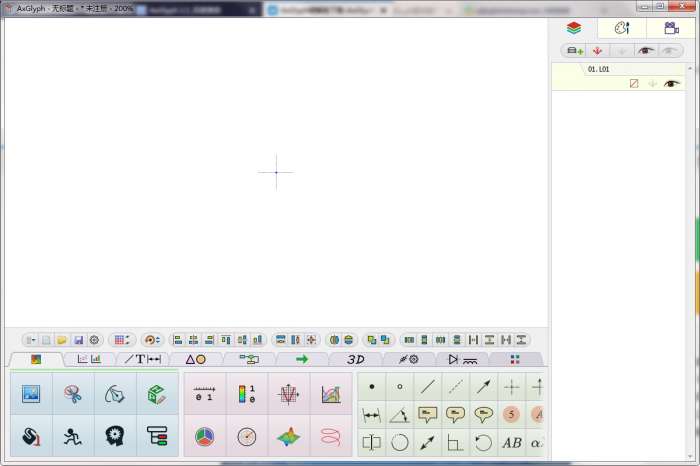Show all layers with toolbar eye icon
The width and height of the screenshot is (700, 466).
pyautogui.click(x=646, y=50)
